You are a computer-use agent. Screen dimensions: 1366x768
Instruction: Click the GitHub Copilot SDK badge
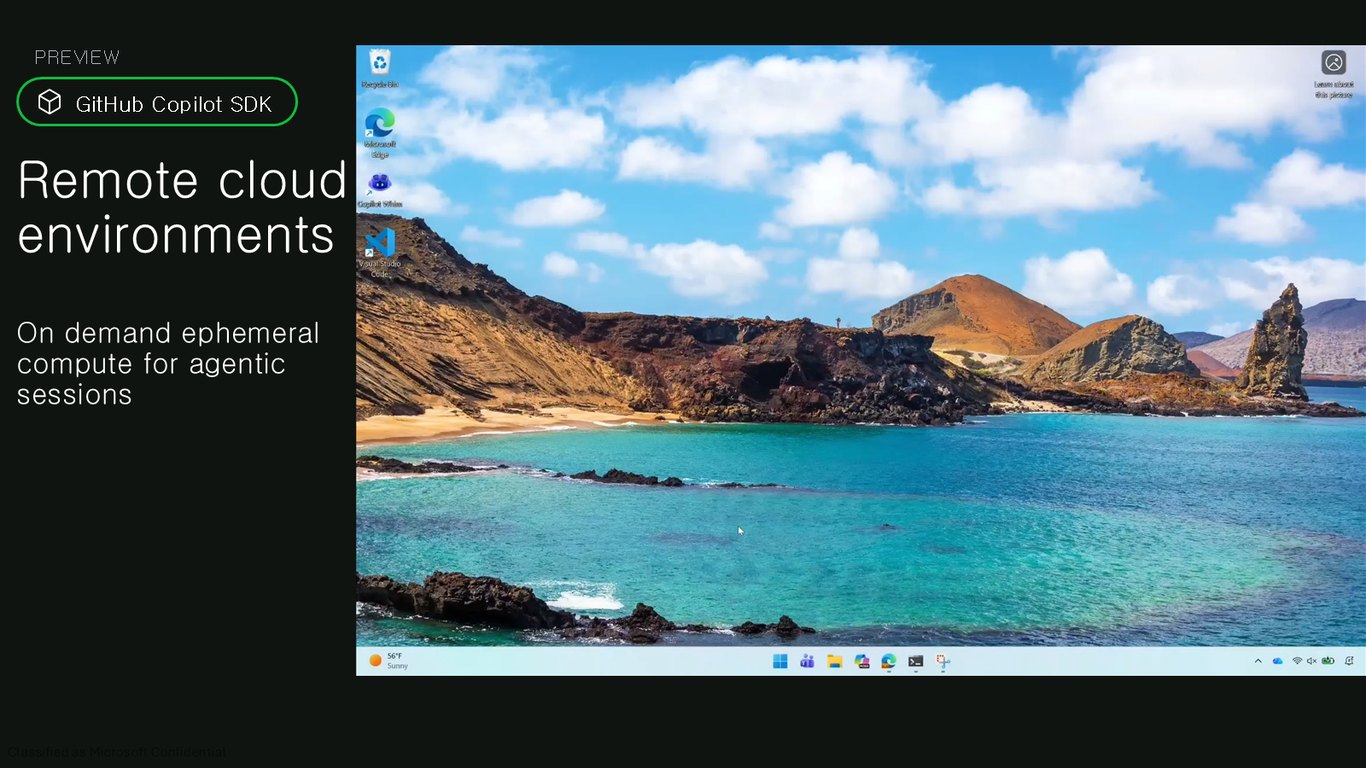click(x=157, y=102)
